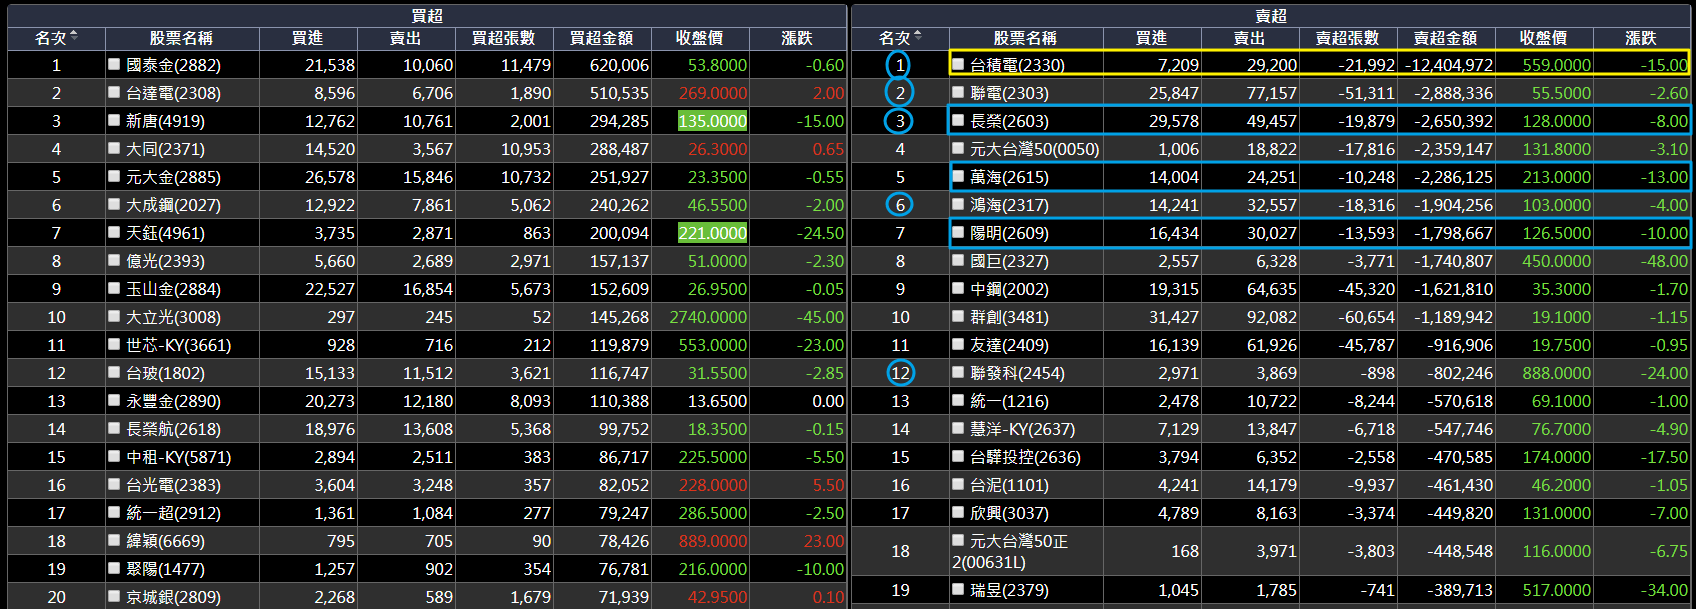Toggle the checkbox for 聯發科(2454)
The height and width of the screenshot is (609, 1696).
pyautogui.click(x=958, y=373)
